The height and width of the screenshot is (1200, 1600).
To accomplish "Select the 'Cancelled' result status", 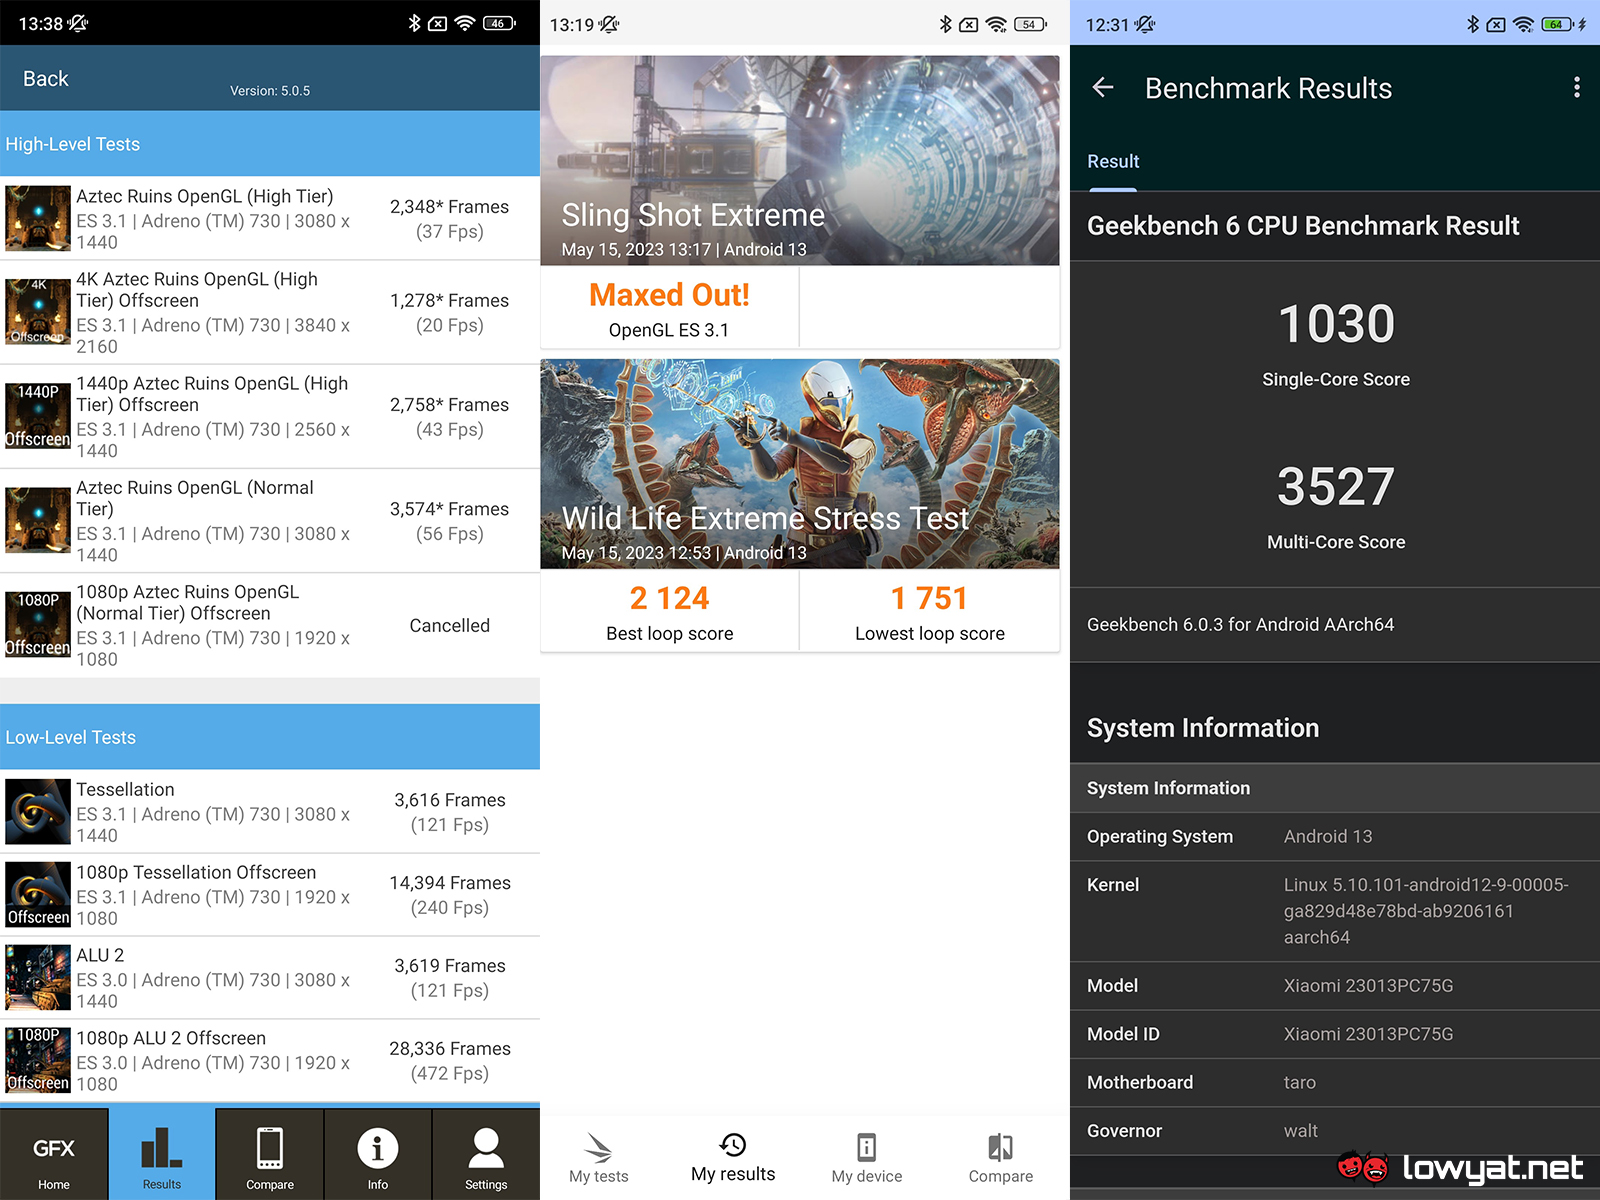I will click(449, 626).
